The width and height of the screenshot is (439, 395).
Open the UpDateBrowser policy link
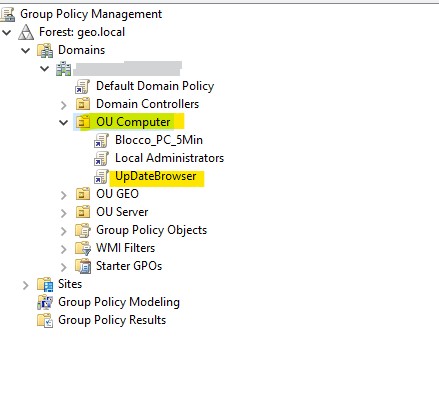coord(156,176)
